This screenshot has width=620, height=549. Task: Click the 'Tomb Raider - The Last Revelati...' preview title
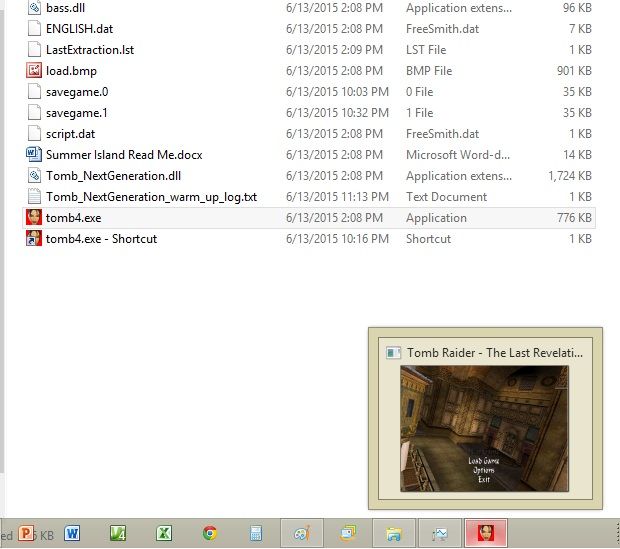(x=495, y=352)
